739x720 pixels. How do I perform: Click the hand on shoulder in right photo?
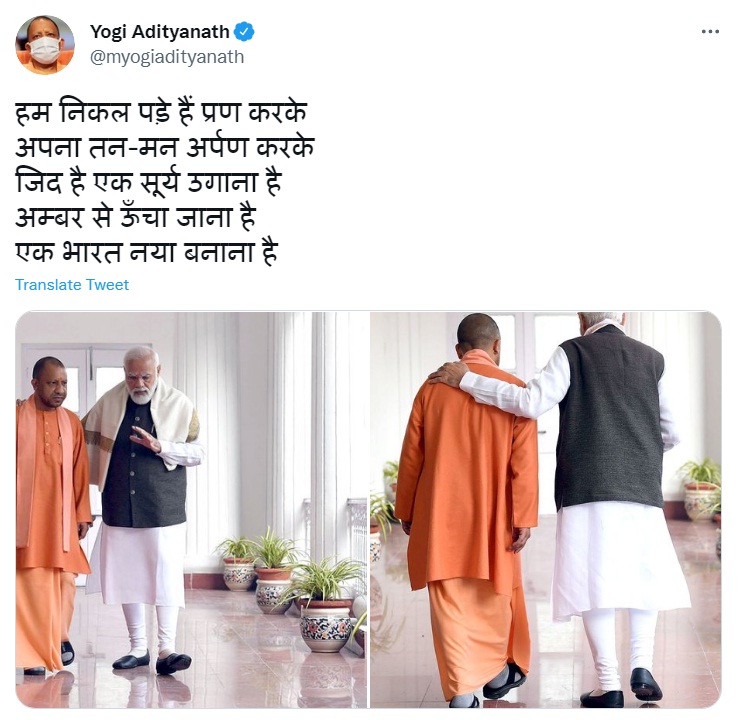click(448, 374)
